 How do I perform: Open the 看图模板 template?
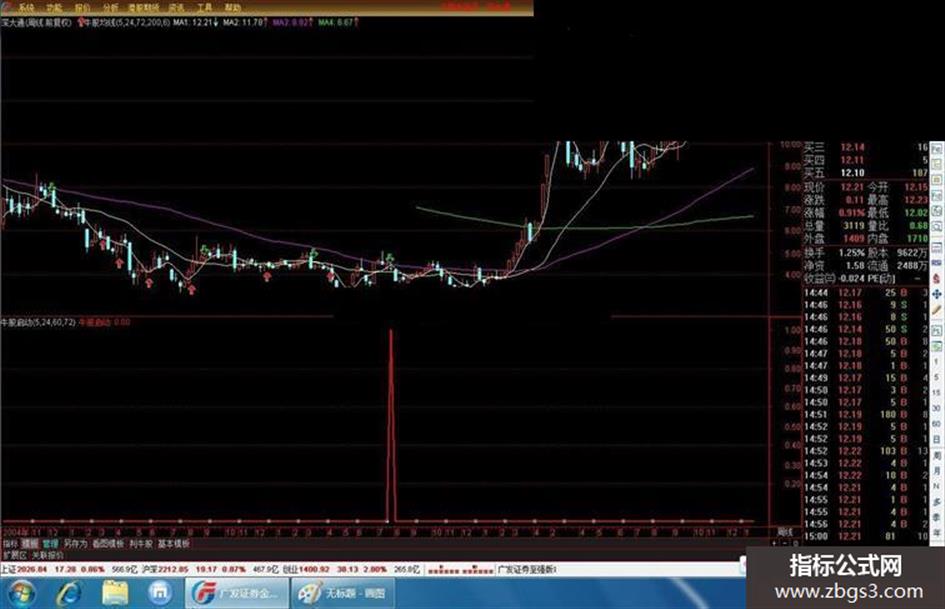click(x=107, y=543)
